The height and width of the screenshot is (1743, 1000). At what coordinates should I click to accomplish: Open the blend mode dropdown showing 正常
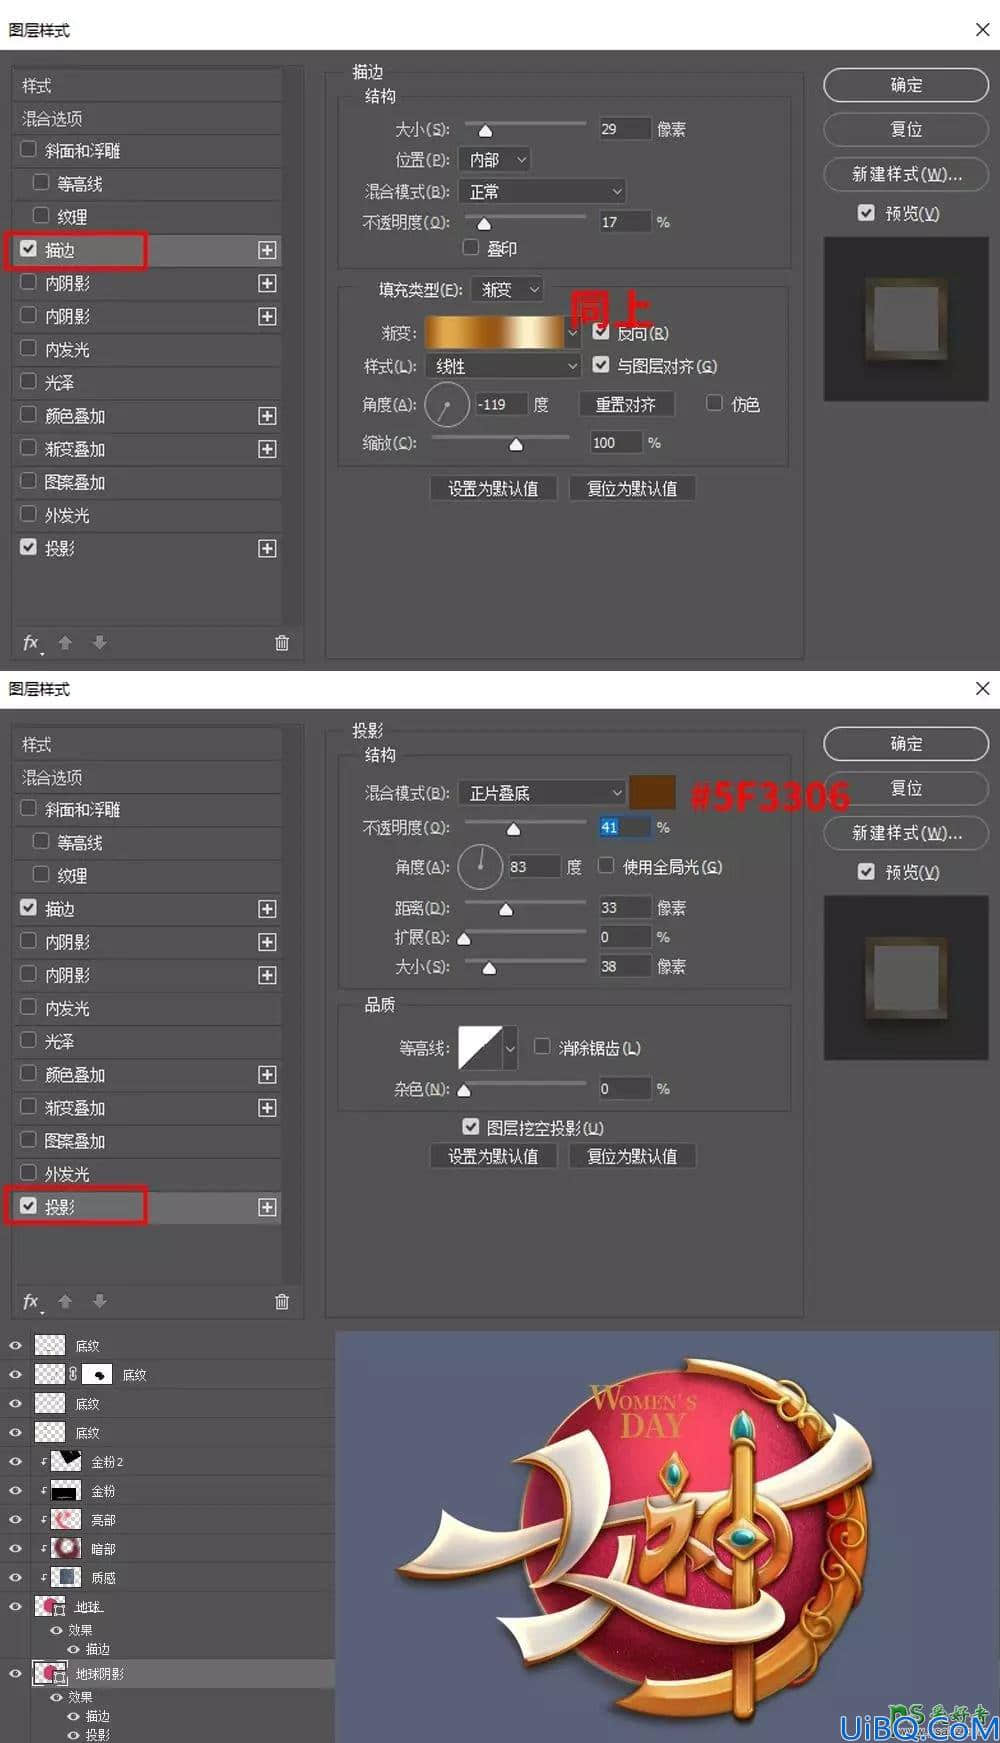(x=542, y=191)
